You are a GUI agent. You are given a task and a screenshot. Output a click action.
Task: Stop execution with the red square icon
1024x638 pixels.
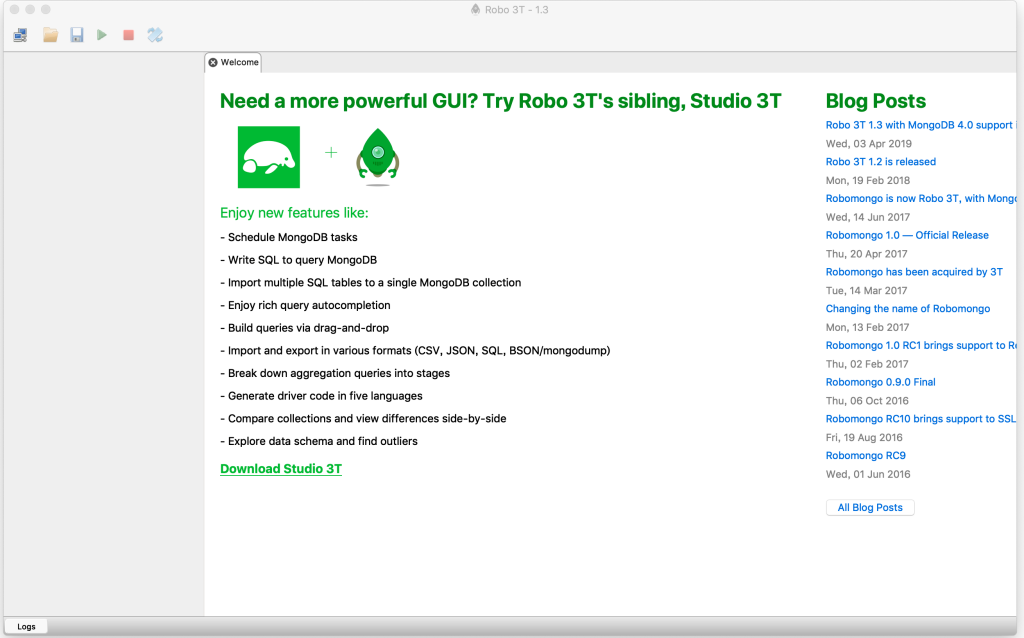(129, 35)
